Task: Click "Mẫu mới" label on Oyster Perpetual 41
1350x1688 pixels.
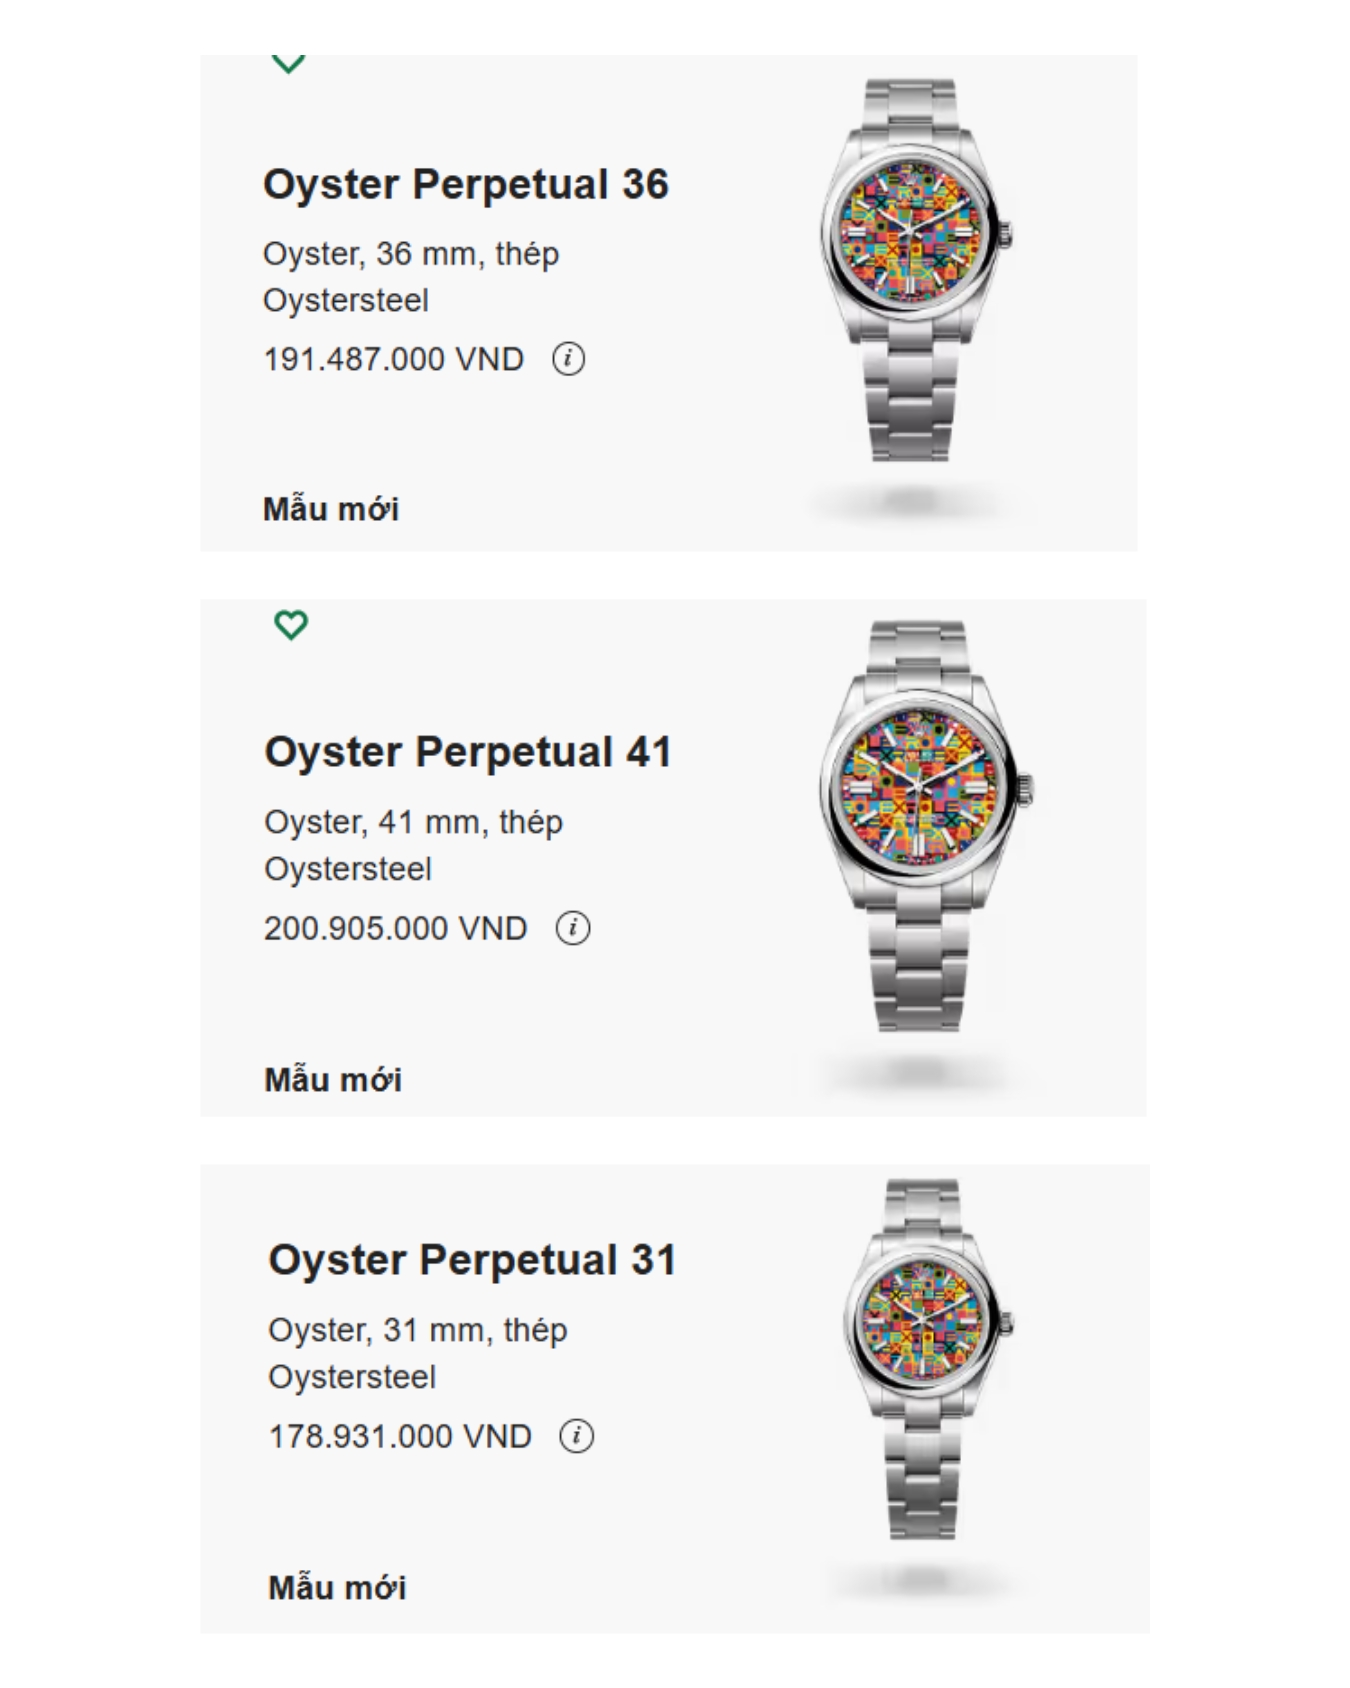Action: (x=333, y=1080)
